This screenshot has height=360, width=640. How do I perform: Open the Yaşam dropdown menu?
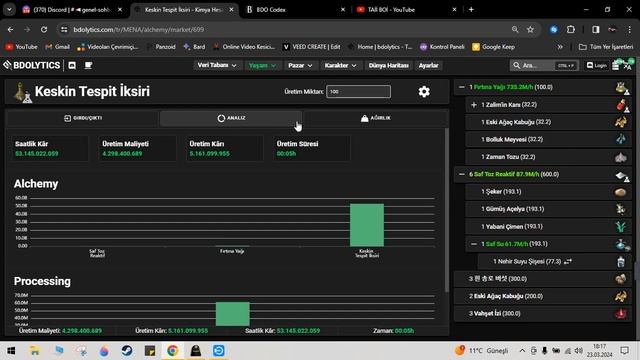[262, 65]
